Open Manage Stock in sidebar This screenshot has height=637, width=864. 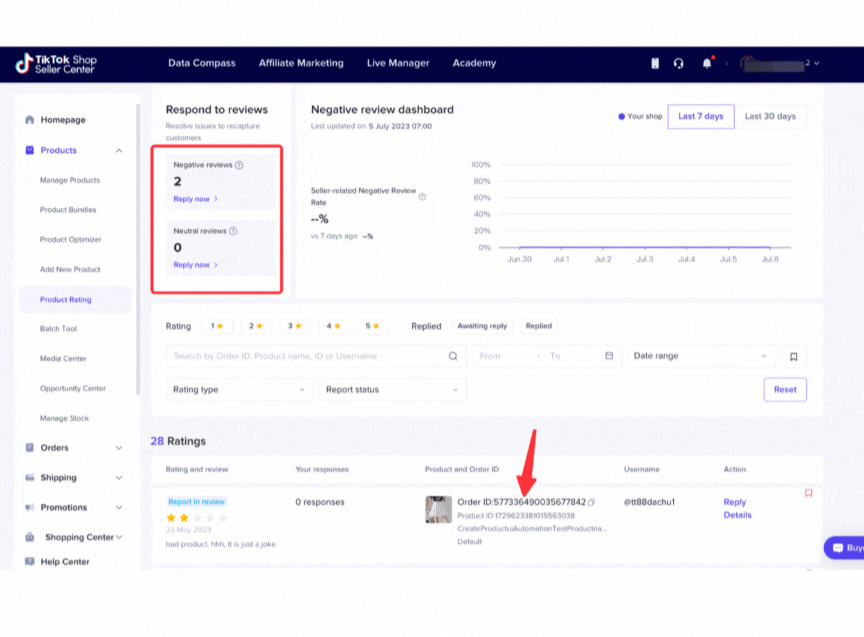coord(64,418)
